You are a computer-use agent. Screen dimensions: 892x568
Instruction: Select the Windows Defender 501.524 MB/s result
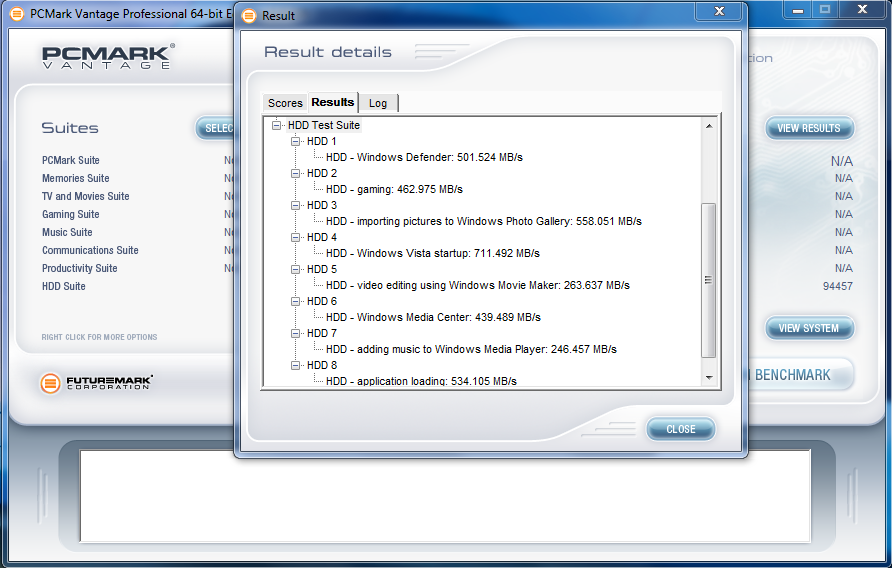424,157
